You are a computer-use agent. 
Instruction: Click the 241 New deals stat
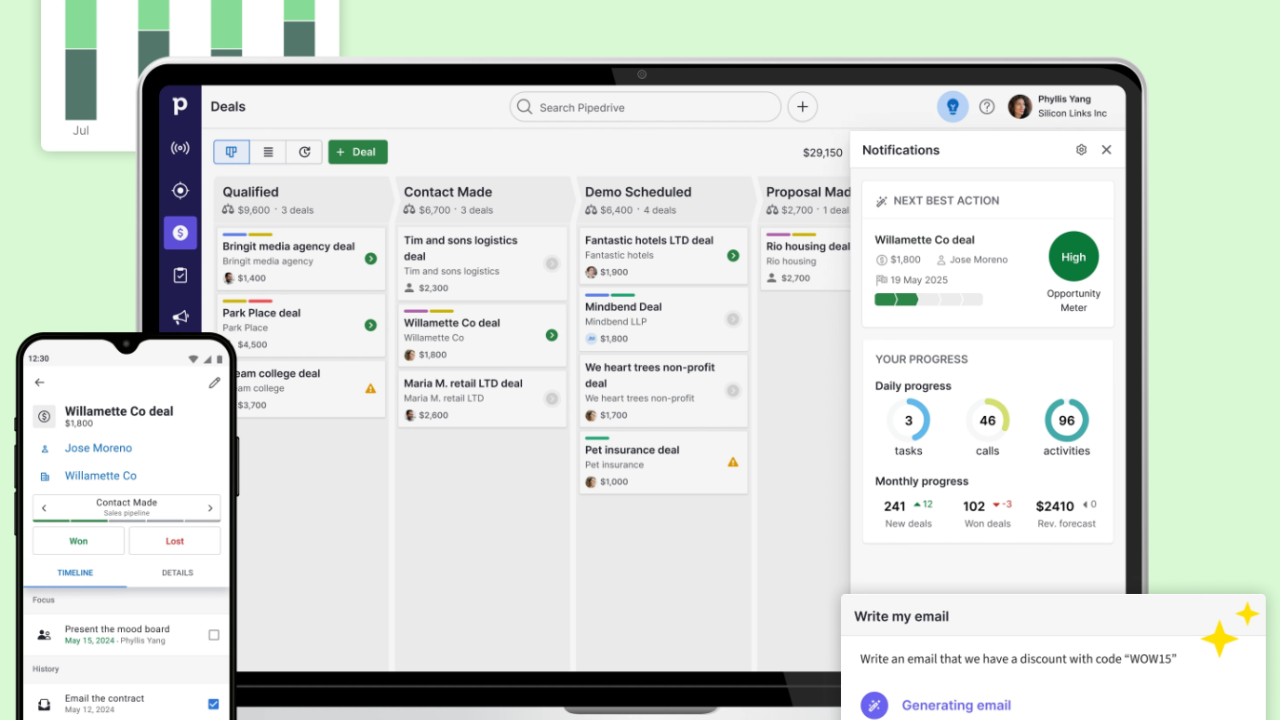point(908,512)
